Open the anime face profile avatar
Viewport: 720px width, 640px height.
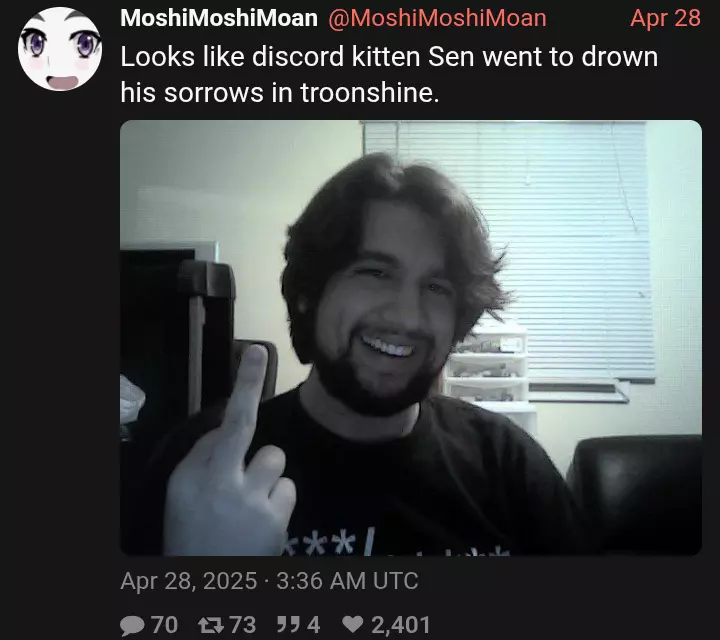pyautogui.click(x=60, y=49)
